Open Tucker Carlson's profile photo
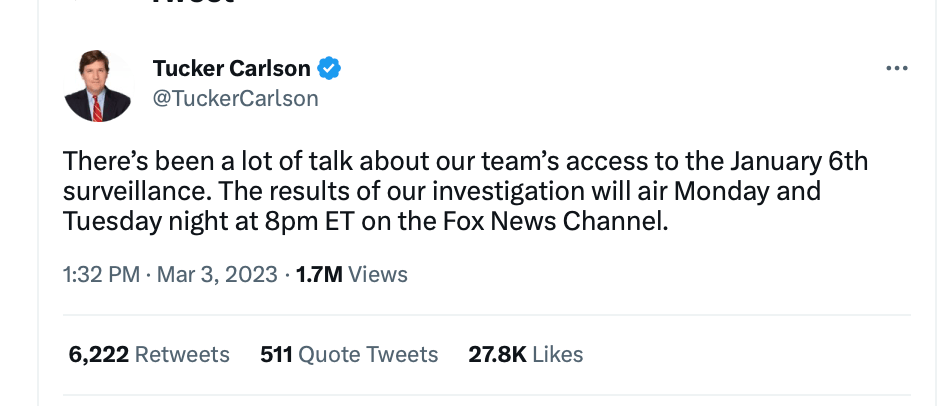This screenshot has width=942, height=406. click(x=98, y=86)
